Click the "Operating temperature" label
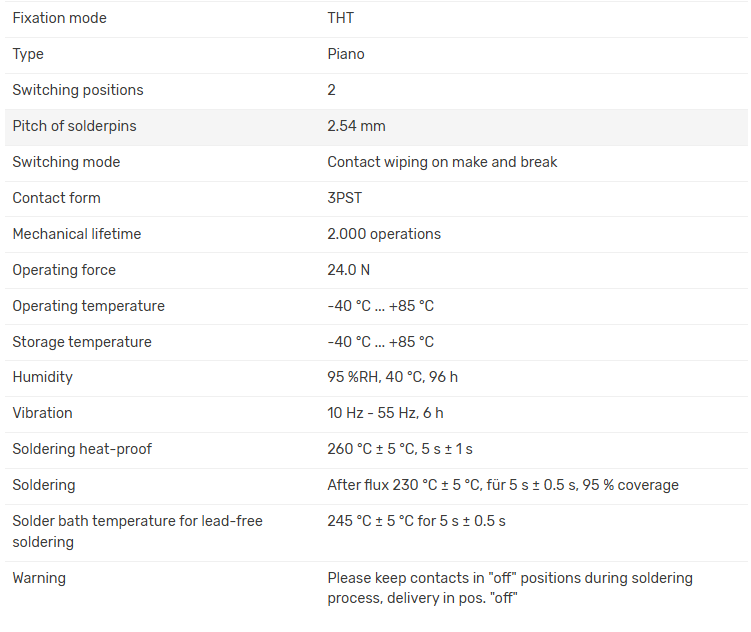This screenshot has width=751, height=632. [x=88, y=306]
